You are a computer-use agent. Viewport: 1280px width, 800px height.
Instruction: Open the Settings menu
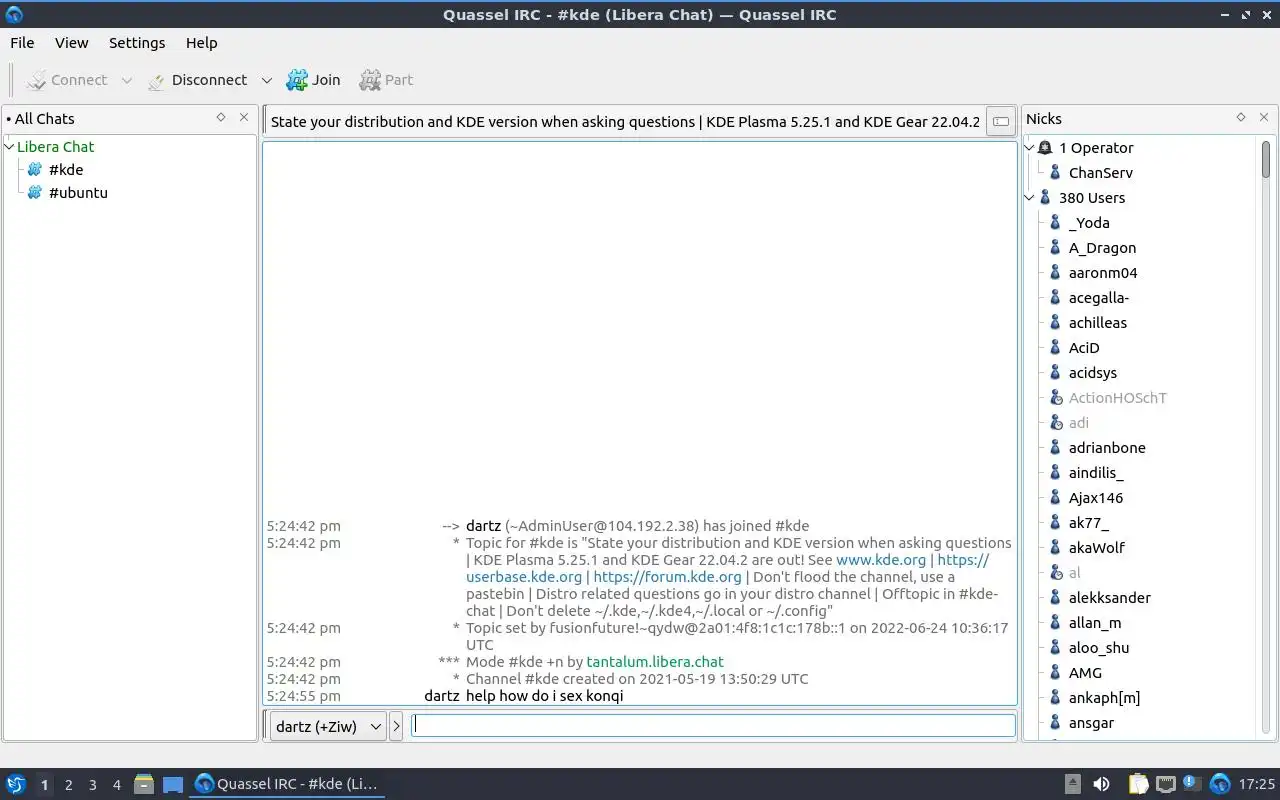[137, 43]
